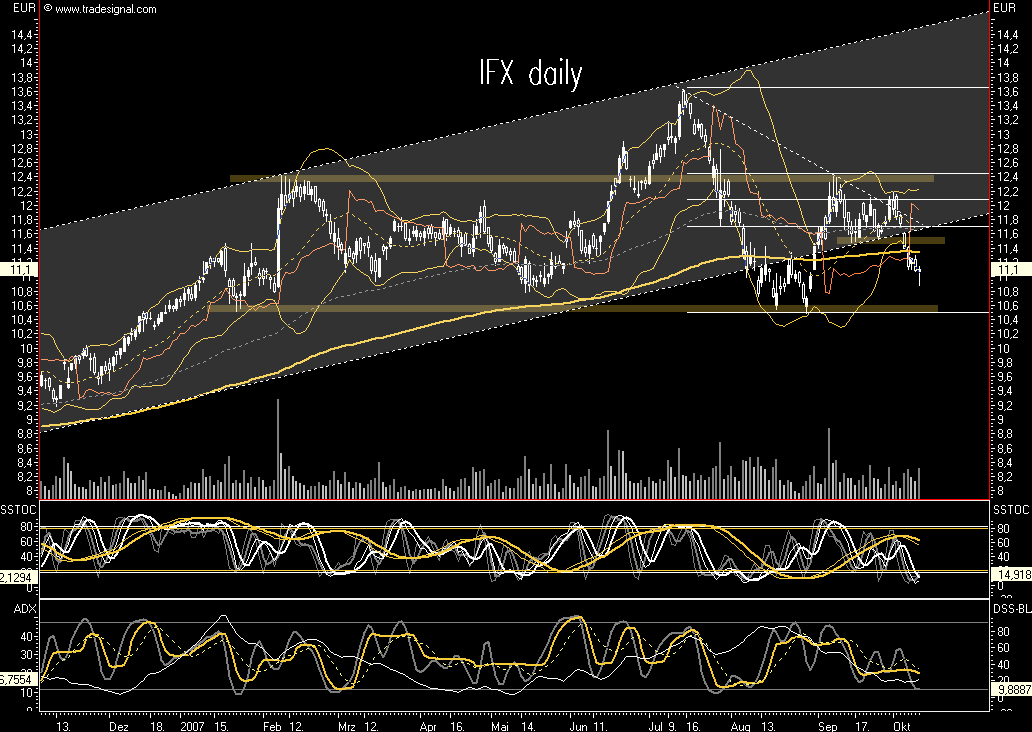Select the SSTOC indicator label on left scale
Screen dimensions: 1032x732
point(17,509)
